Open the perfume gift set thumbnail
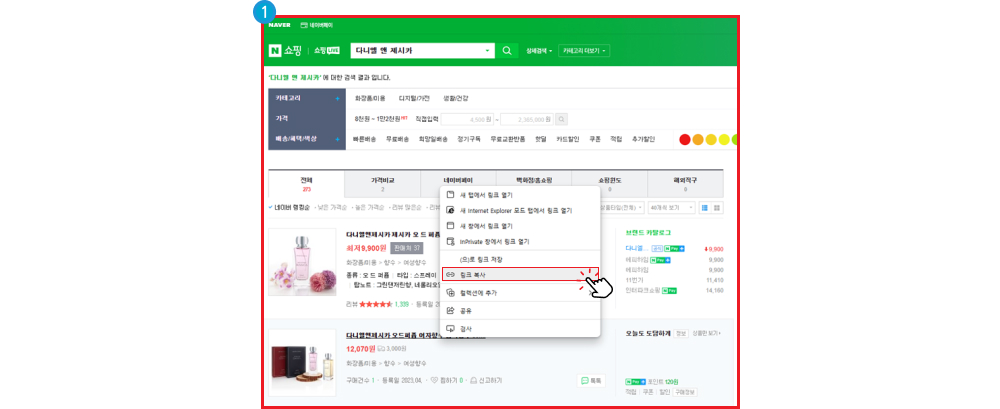 pos(302,363)
